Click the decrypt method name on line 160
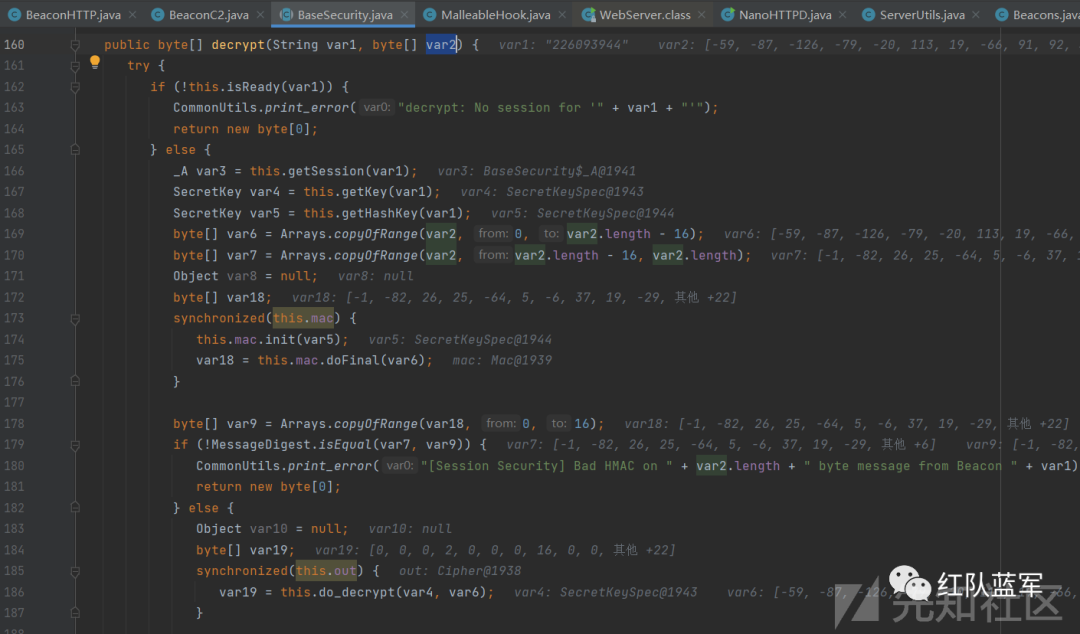This screenshot has height=634, width=1080. tap(238, 45)
